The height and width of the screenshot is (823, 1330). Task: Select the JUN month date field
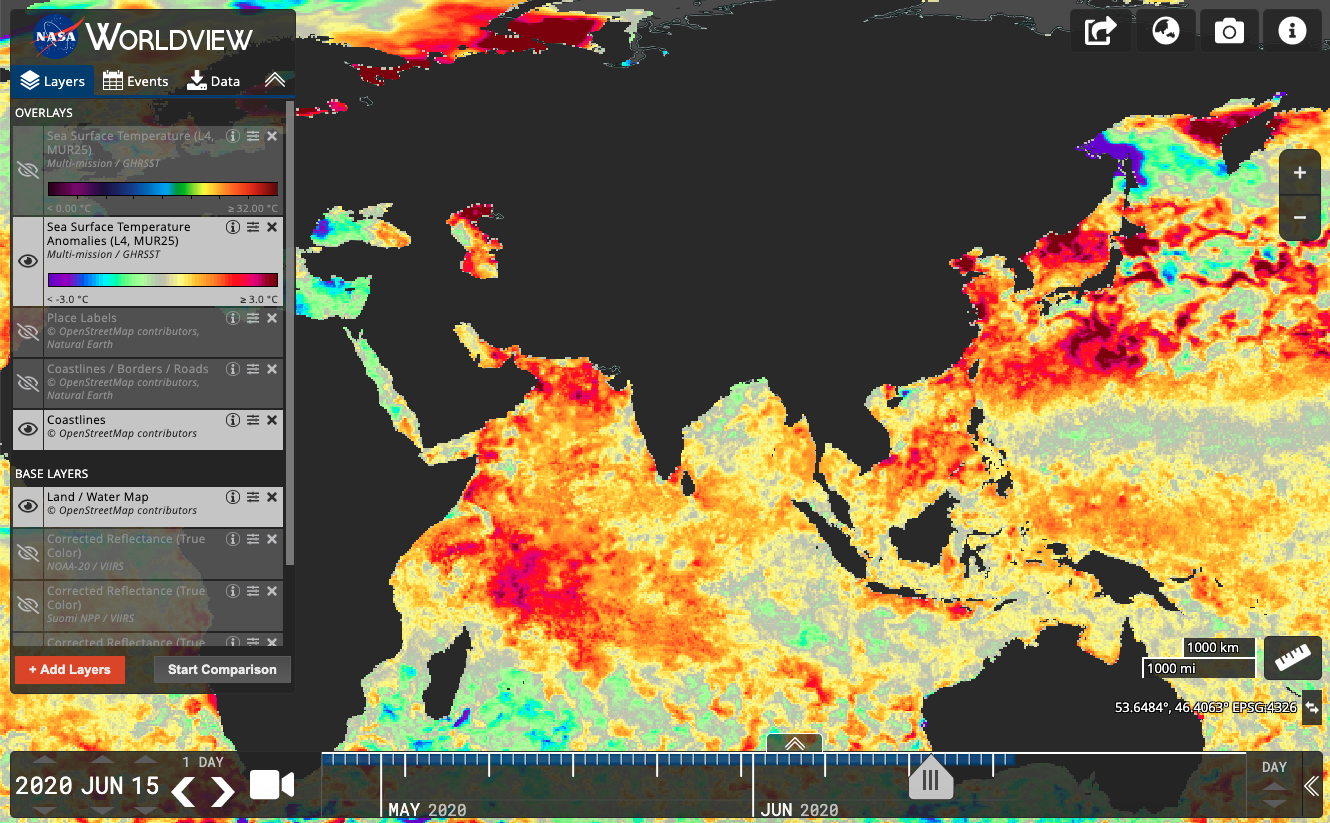point(104,786)
